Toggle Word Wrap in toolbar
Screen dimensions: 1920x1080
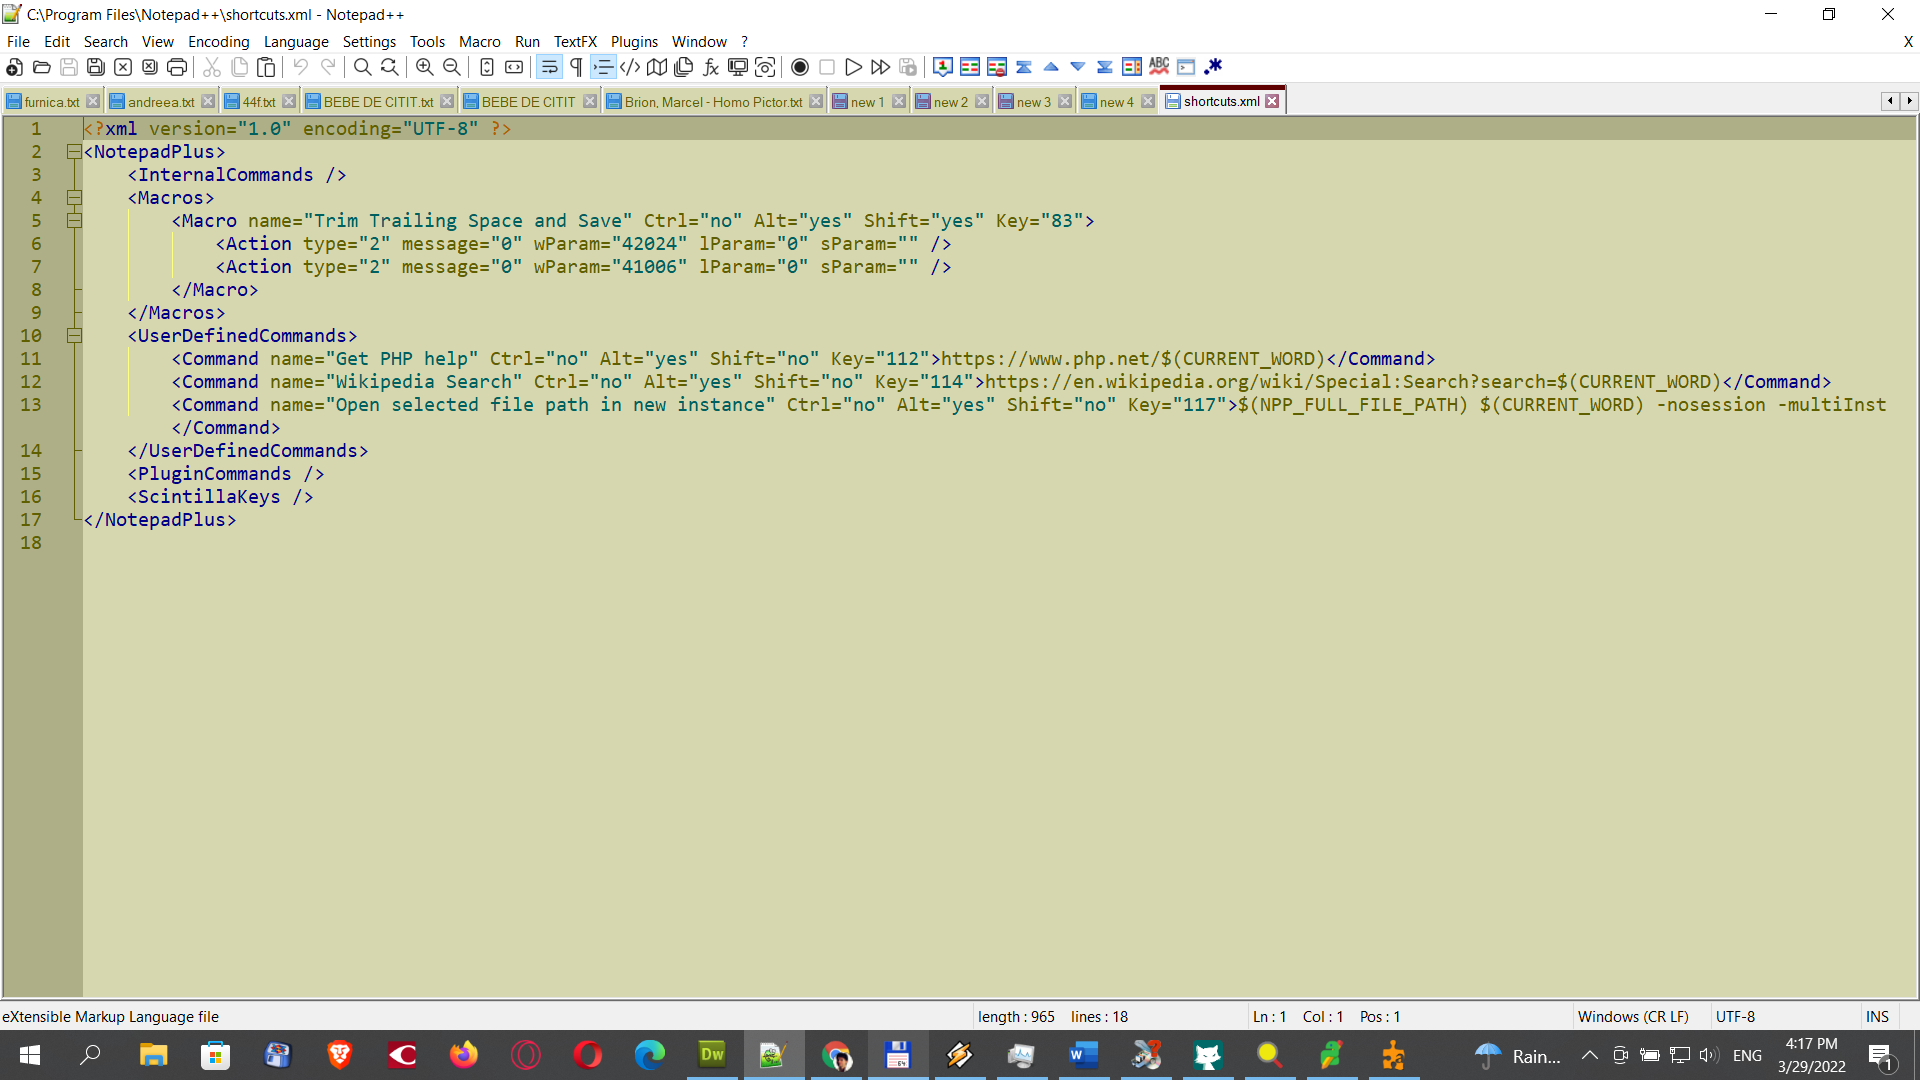tap(549, 67)
